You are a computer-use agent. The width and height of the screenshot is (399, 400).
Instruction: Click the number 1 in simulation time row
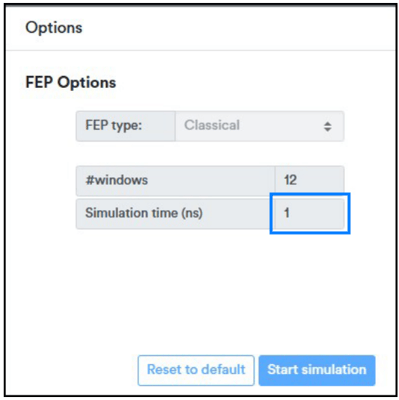tap(286, 213)
